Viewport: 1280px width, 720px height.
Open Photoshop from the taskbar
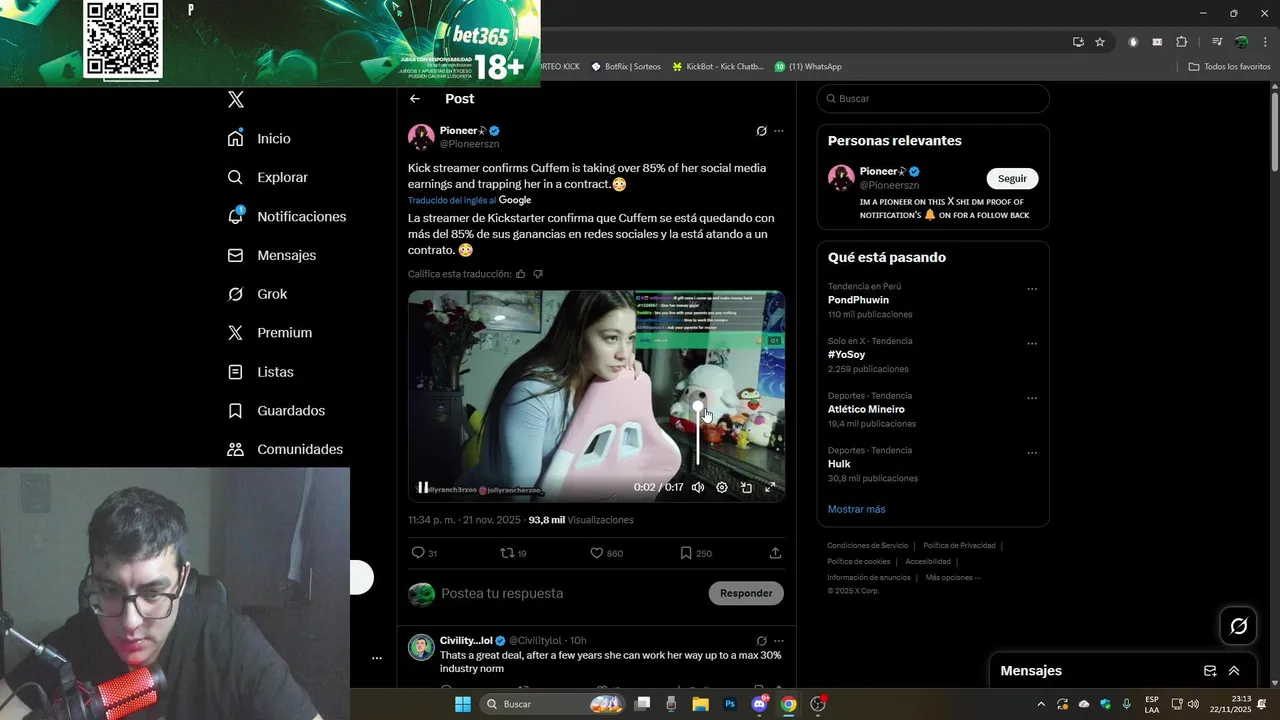pos(730,704)
